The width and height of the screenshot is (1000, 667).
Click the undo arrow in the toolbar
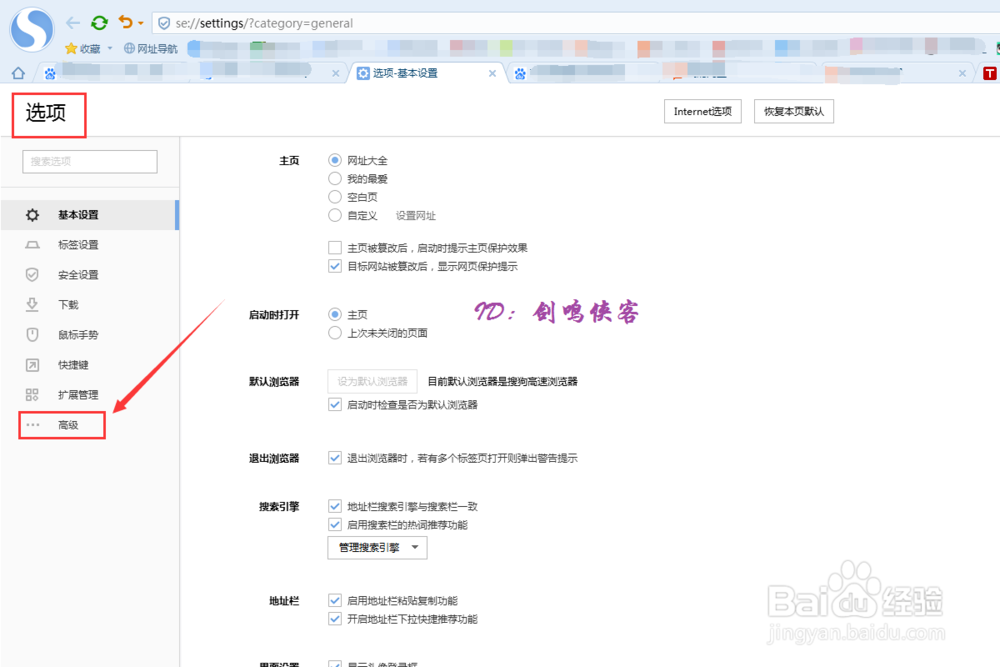pos(124,22)
